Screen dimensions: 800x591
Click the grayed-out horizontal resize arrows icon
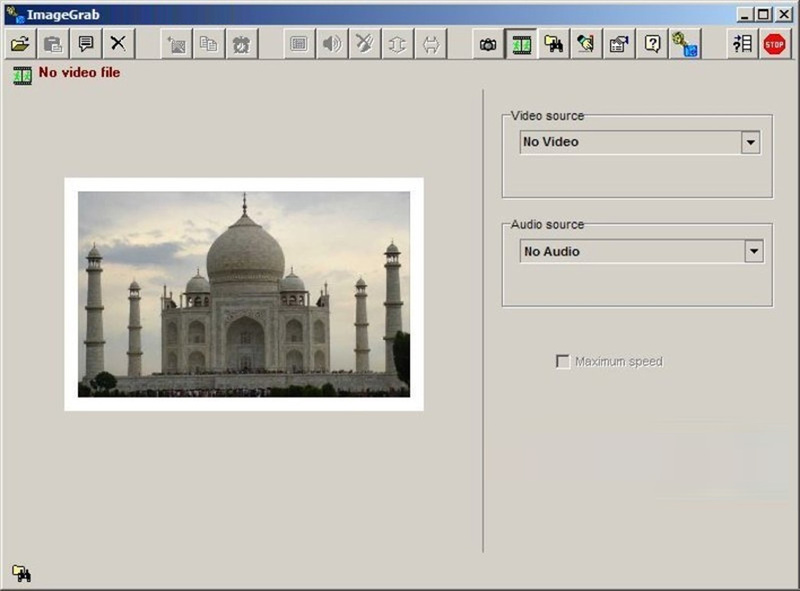[x=431, y=44]
